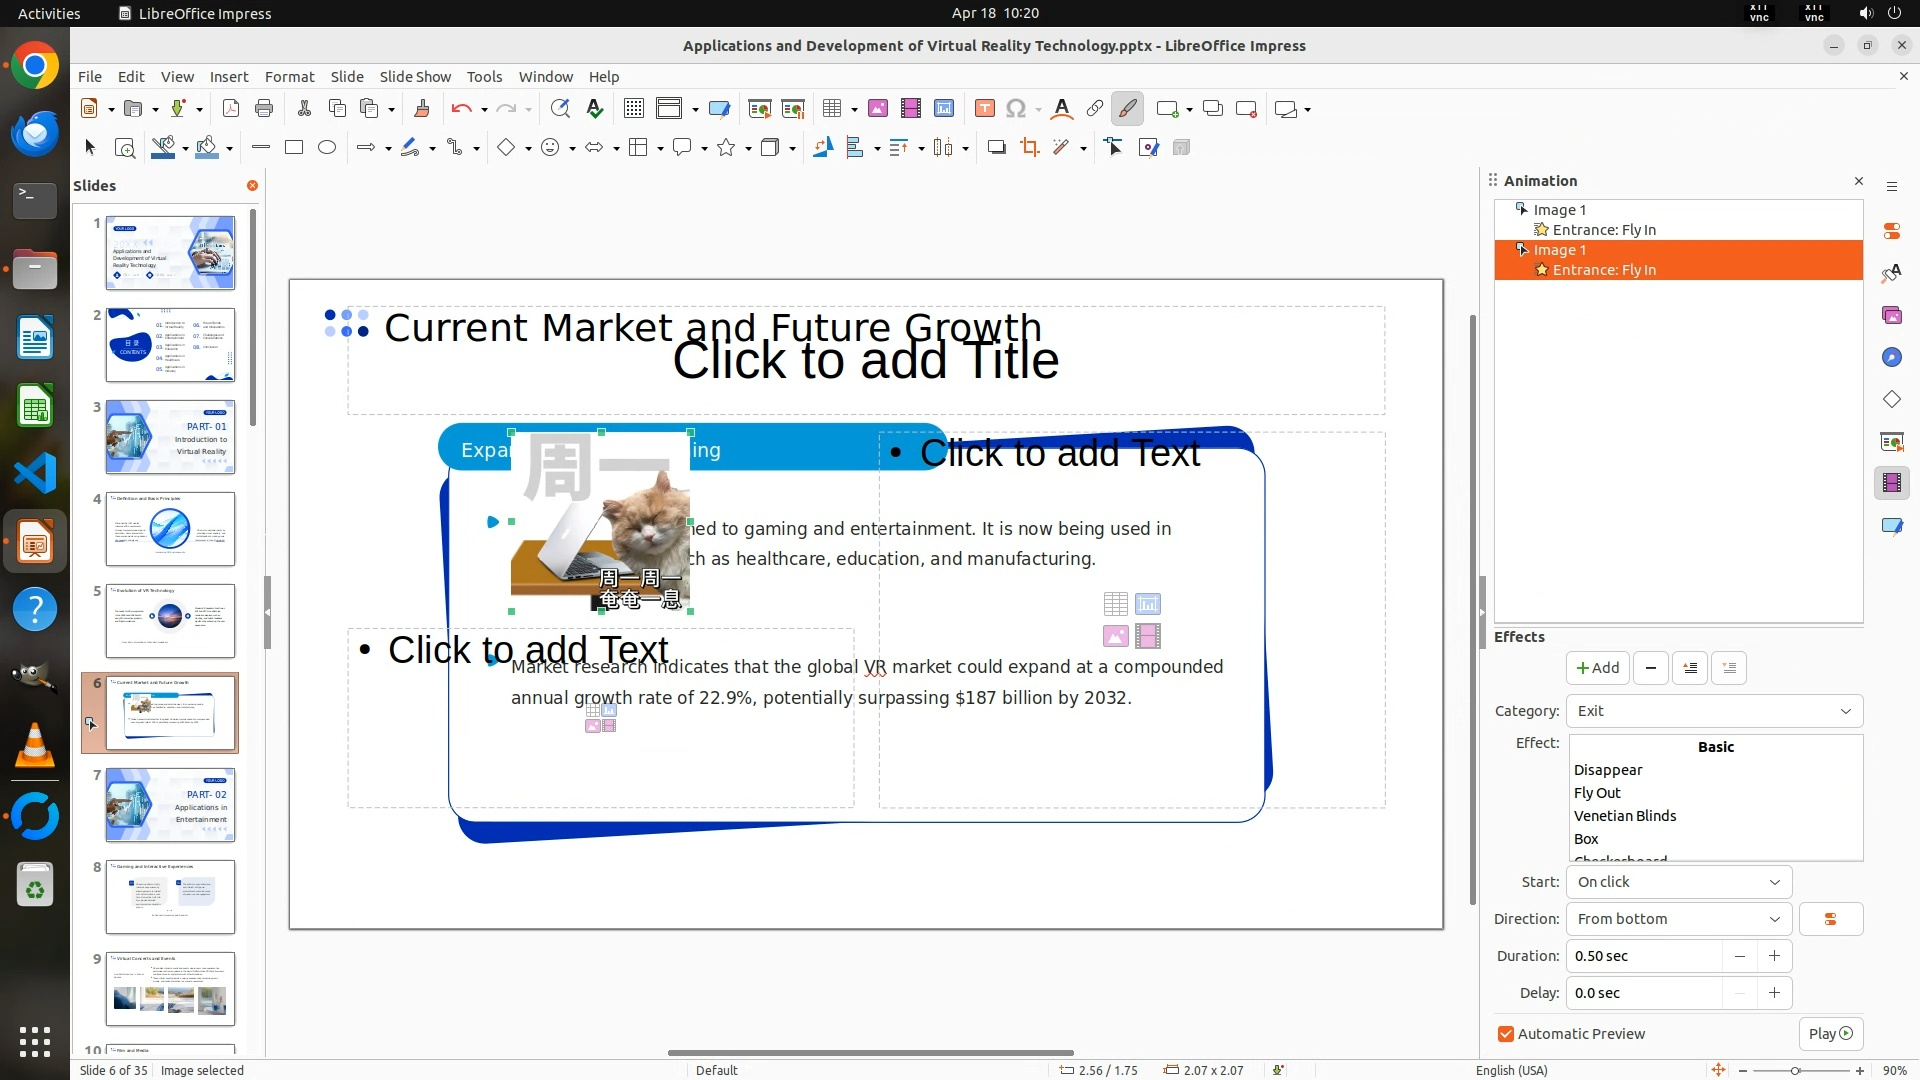Toggle the Automatic Preview checkbox

click(x=1506, y=1034)
